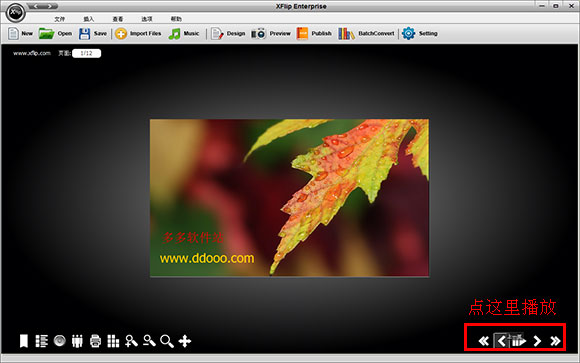Open Setting via blue gear icon
Viewport: 580px width, 363px height.
pyautogui.click(x=408, y=34)
